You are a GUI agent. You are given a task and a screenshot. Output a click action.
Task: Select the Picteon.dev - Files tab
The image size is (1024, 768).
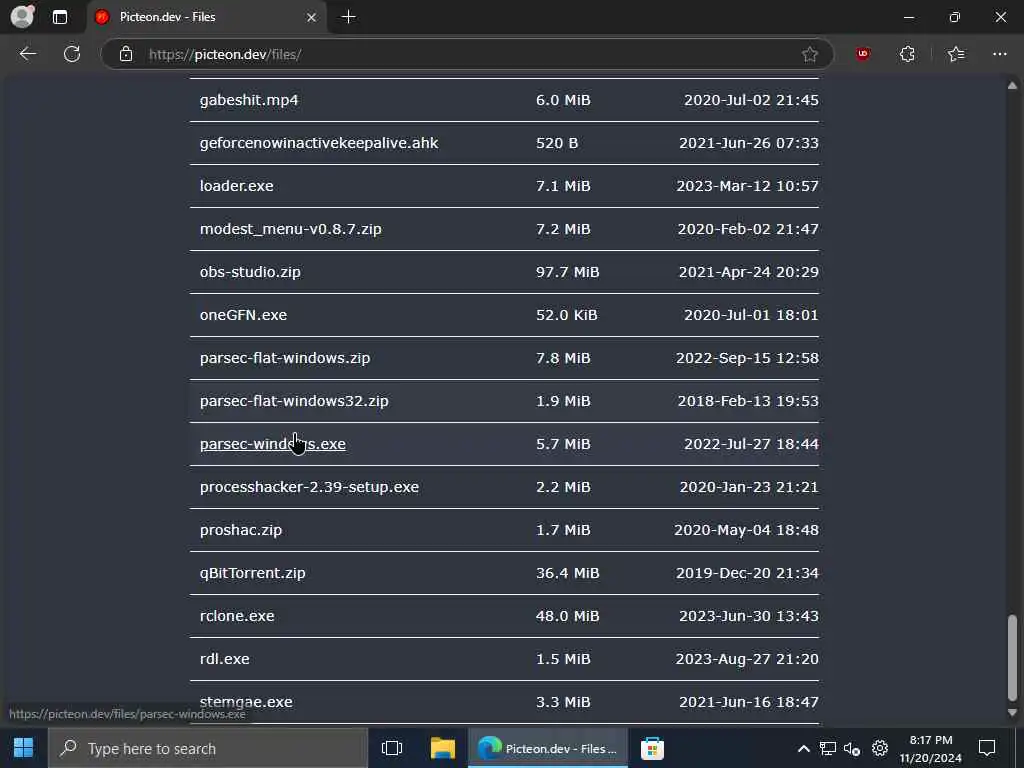coord(206,17)
